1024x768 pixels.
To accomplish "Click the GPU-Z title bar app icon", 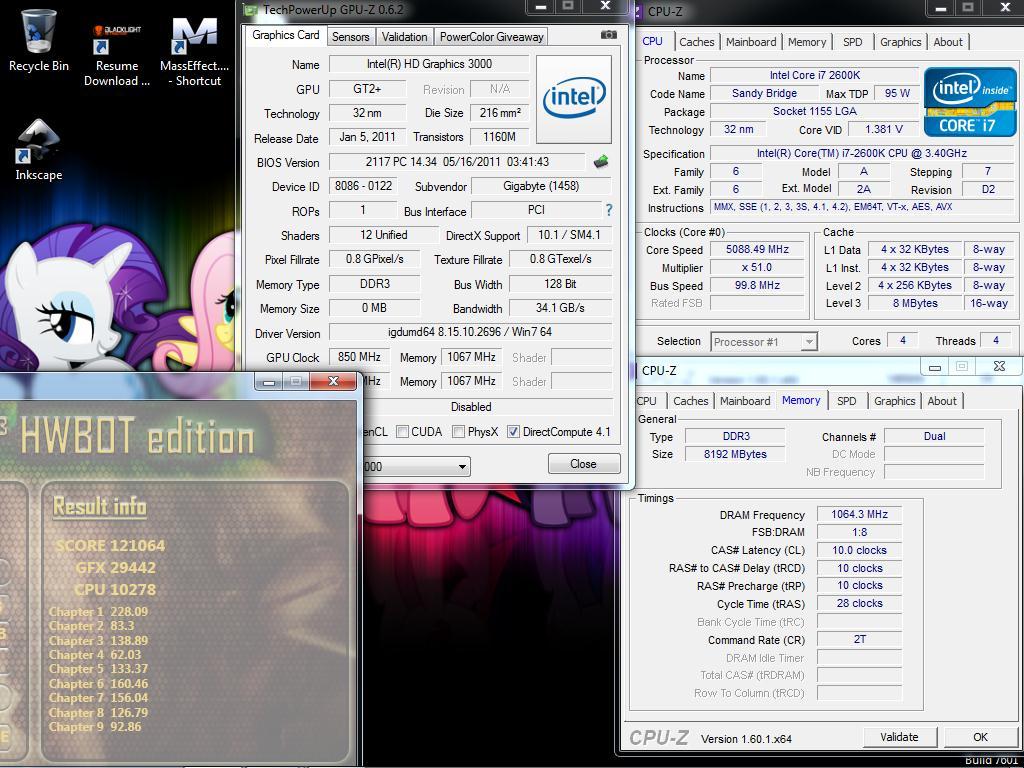I will [x=250, y=10].
